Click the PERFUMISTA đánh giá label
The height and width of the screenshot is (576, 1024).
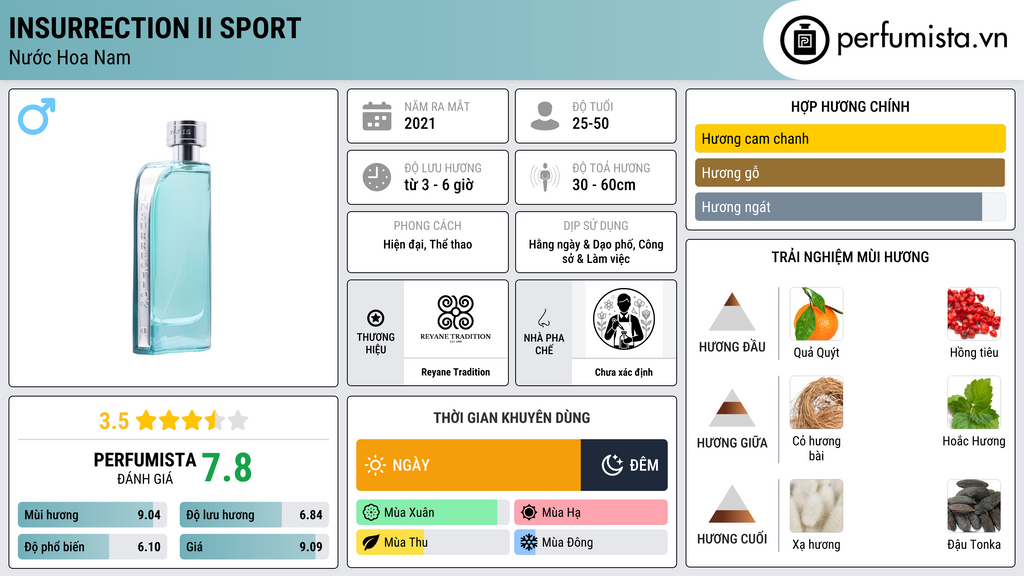pyautogui.click(x=145, y=468)
